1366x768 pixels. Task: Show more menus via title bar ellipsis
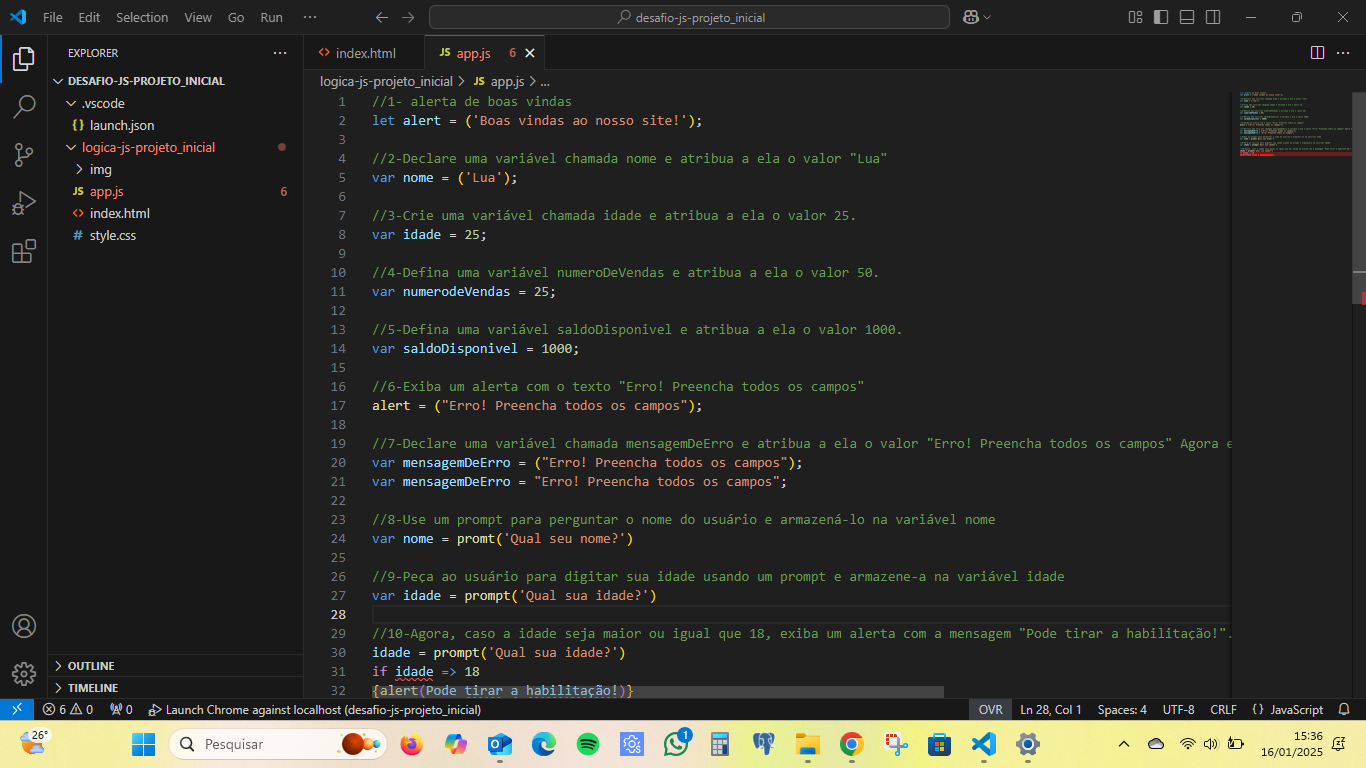tap(310, 17)
